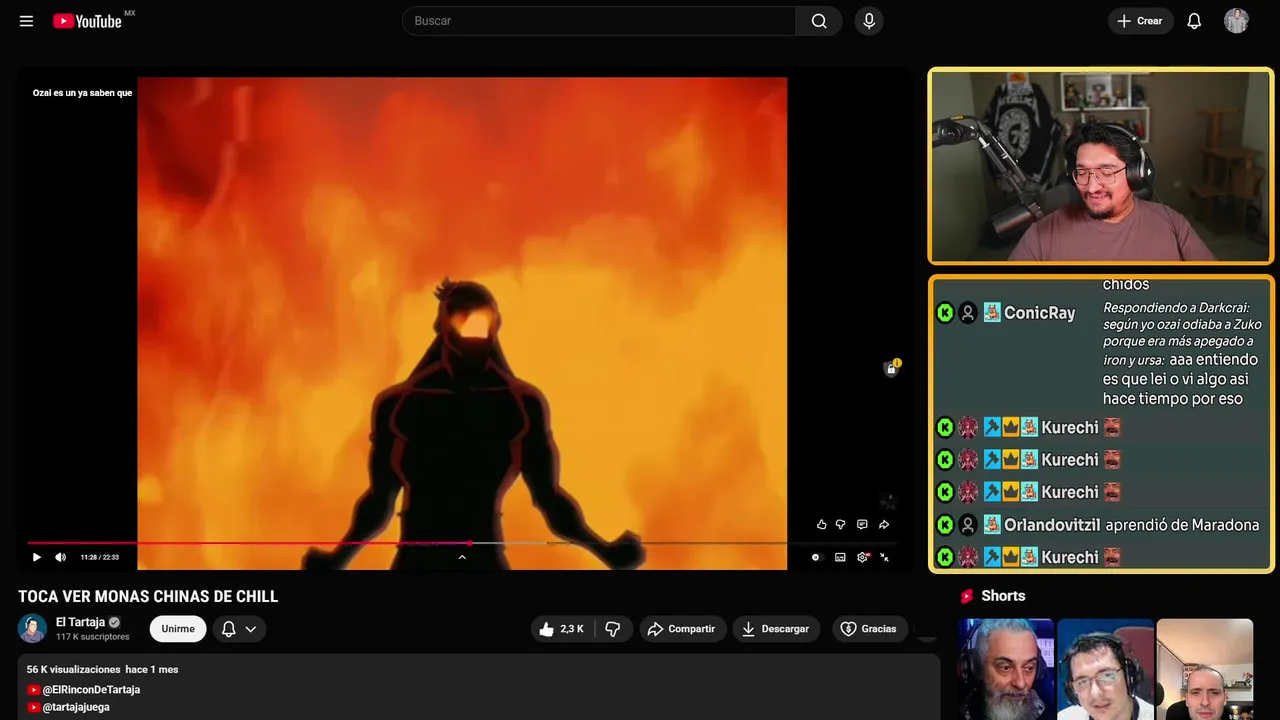This screenshot has height=720, width=1280.
Task: Open player settings gear icon
Action: [x=863, y=557]
